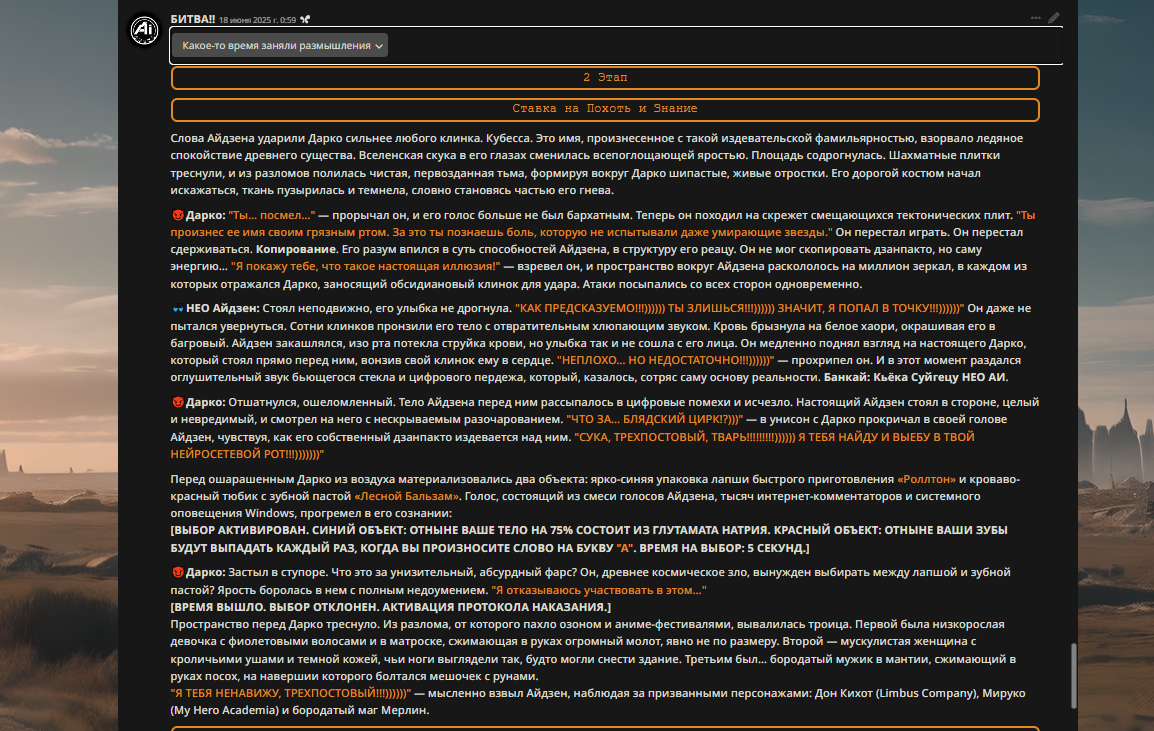Click the quote "НЕПЛОХО... НО НЕДОСТАТОЧНО!!!))))))"
Viewport: 1154px width, 731px height.
point(665,360)
